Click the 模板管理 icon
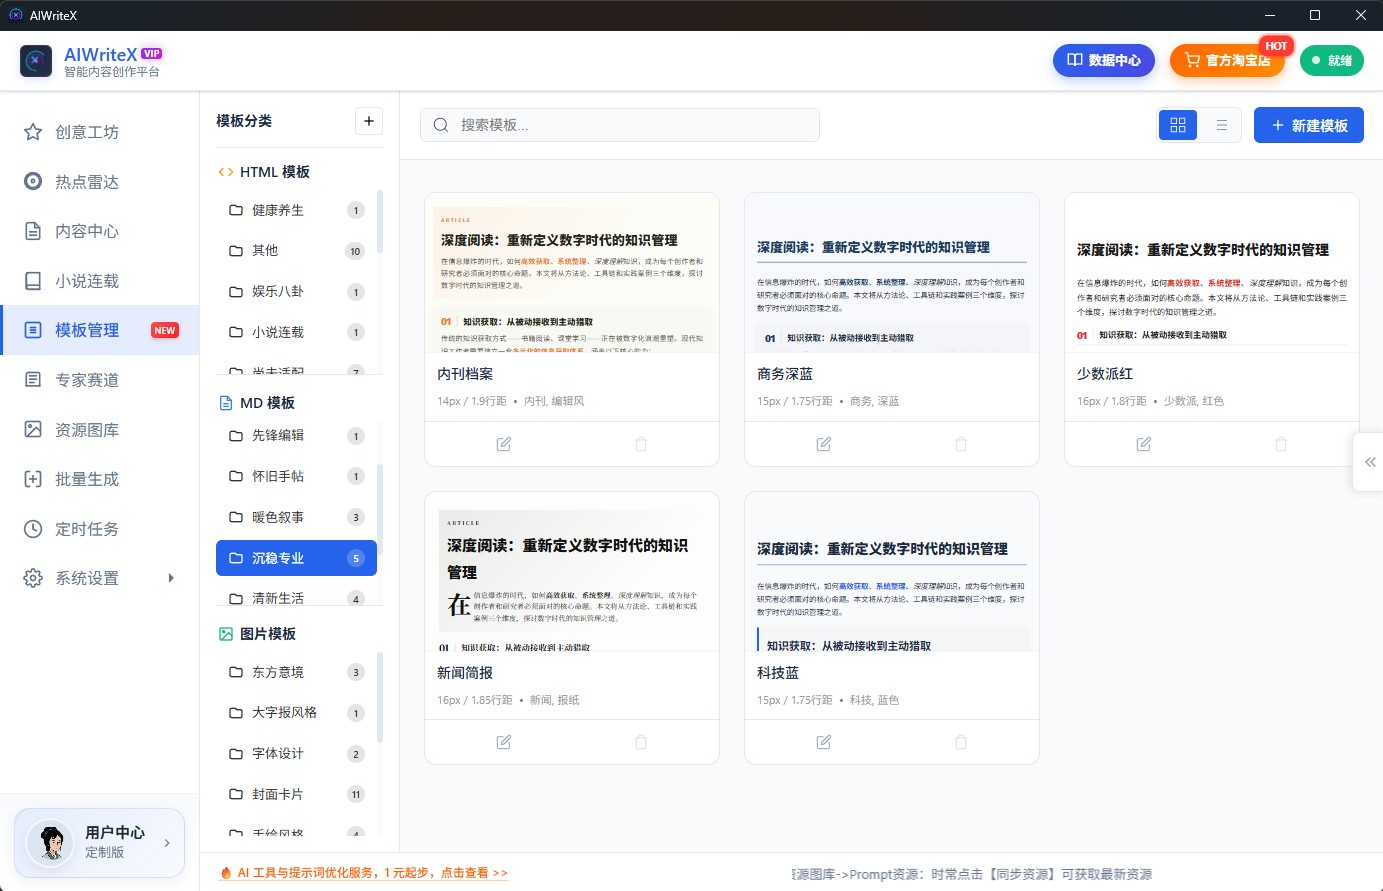Image resolution: width=1383 pixels, height=891 pixels. coord(33,330)
